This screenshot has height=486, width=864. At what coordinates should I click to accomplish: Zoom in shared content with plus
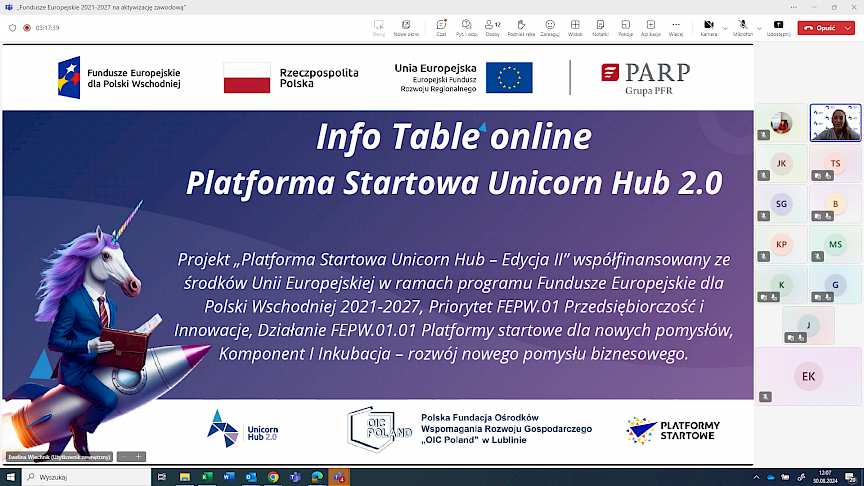(x=138, y=457)
